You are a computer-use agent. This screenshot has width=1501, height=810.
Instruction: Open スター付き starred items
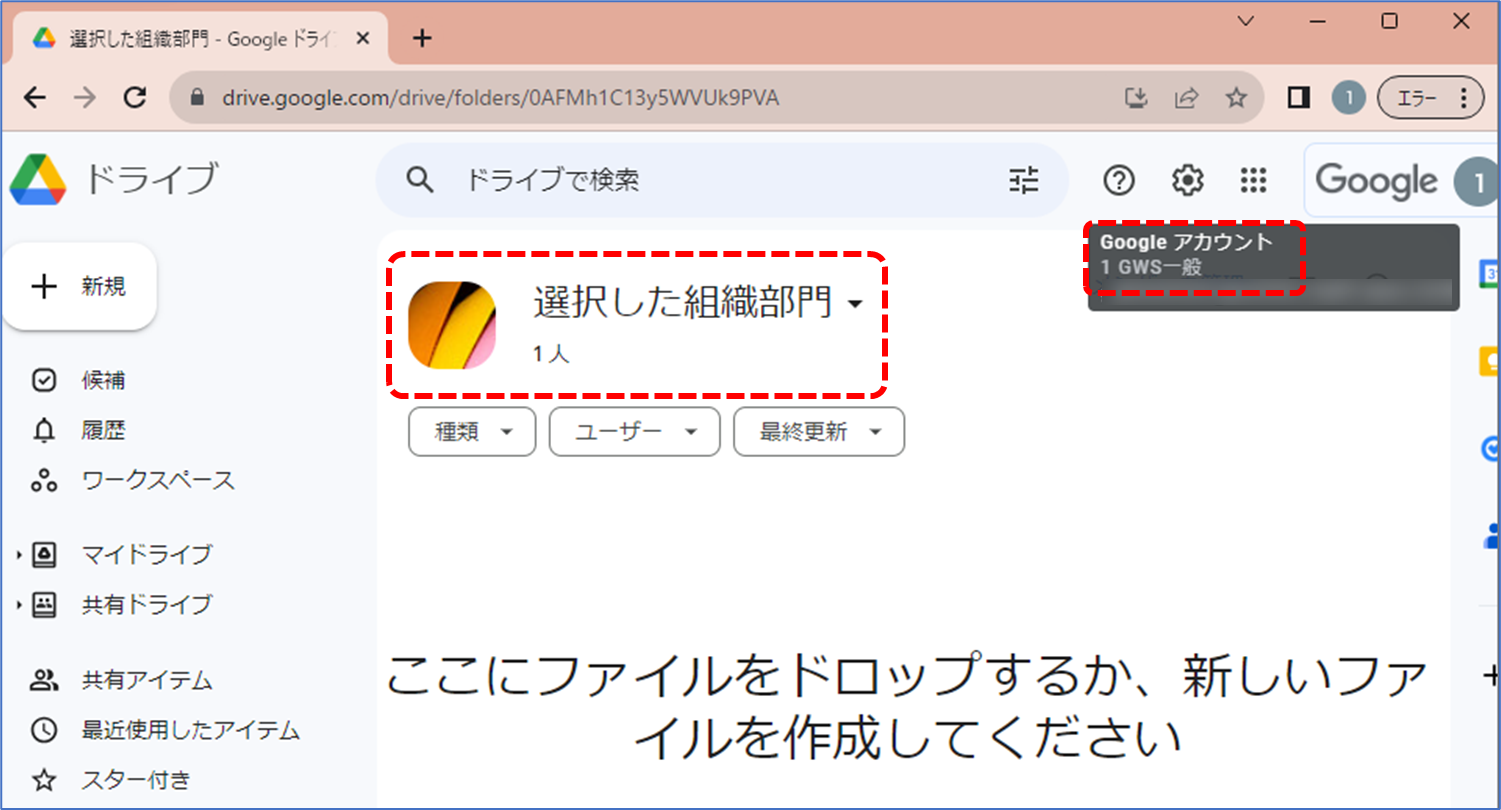pyautogui.click(x=135, y=780)
